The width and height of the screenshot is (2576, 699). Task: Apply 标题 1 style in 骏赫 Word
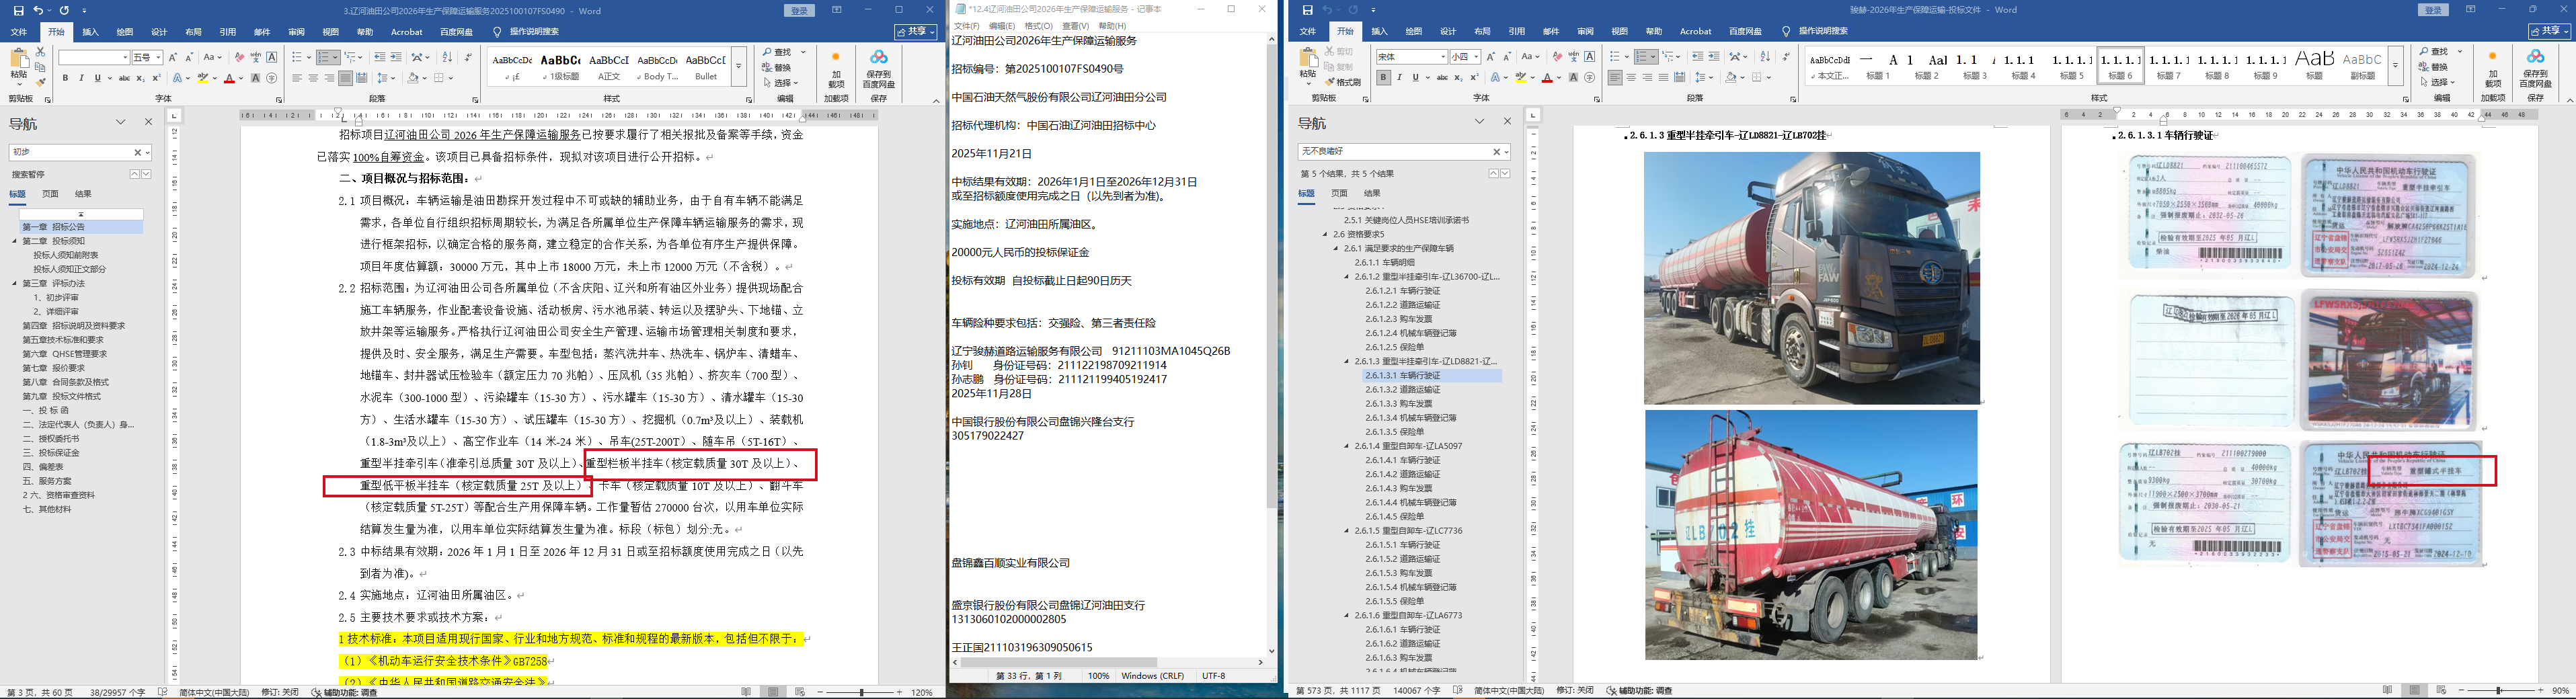pos(1878,65)
